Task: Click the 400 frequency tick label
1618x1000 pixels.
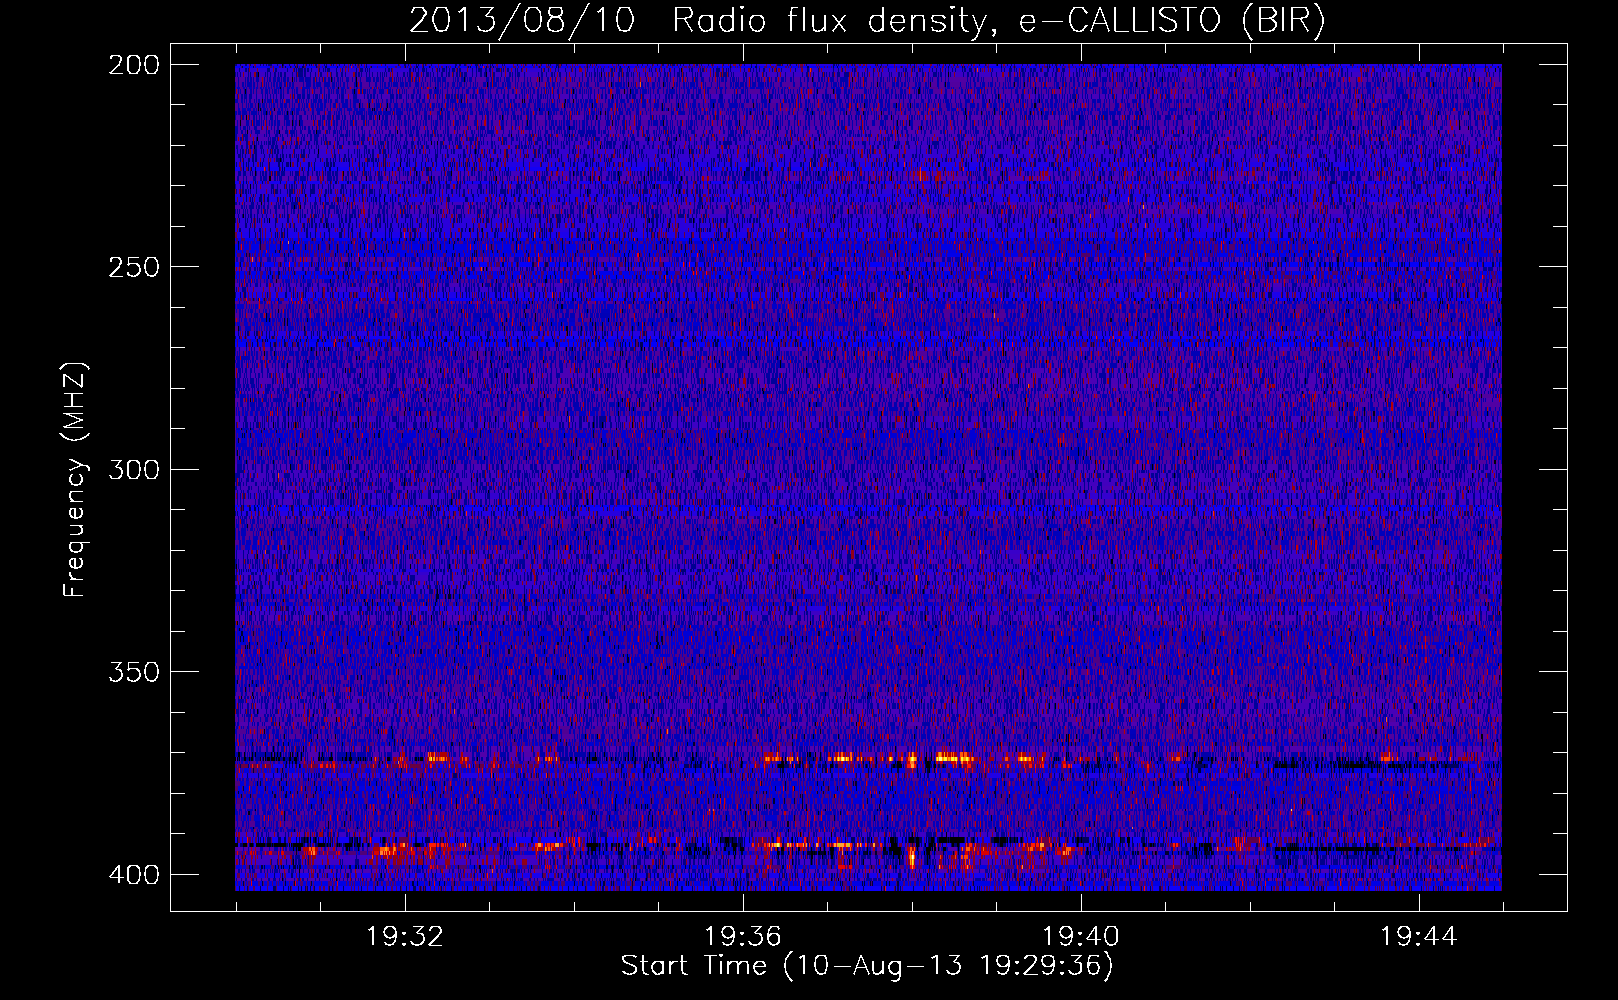Action: pyautogui.click(x=134, y=875)
